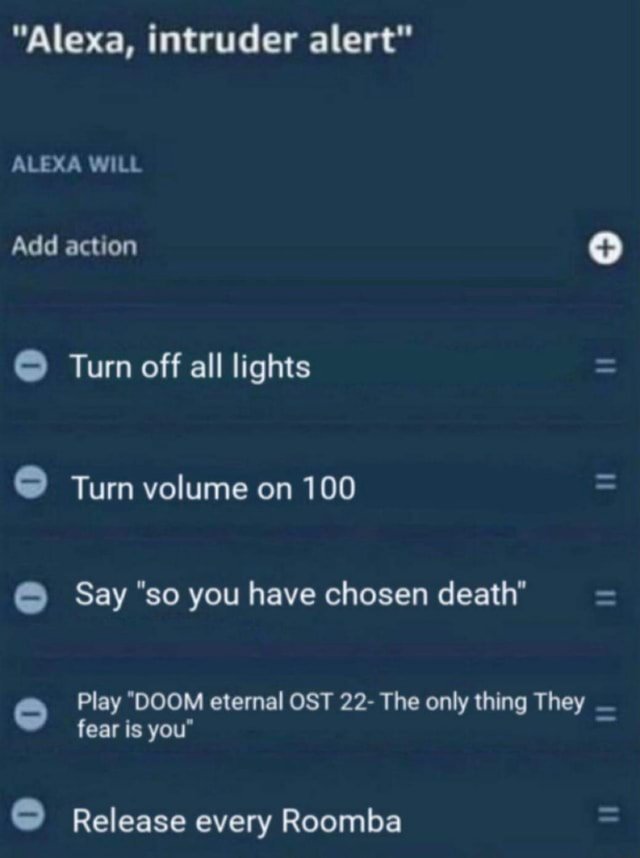Click reorder handle for DOOM eternal OST action
This screenshot has height=858, width=640.
point(606,714)
